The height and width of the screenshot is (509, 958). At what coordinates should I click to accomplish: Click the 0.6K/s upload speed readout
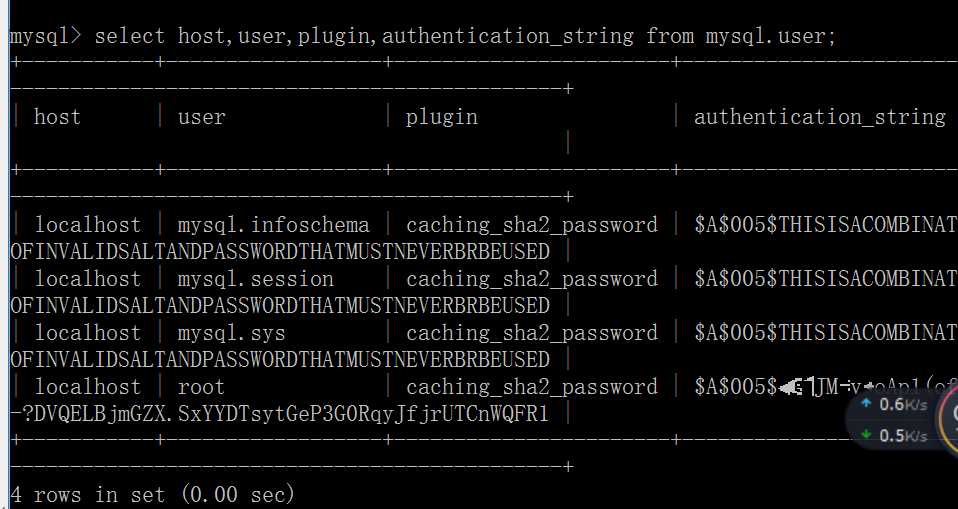pyautogui.click(x=903, y=404)
